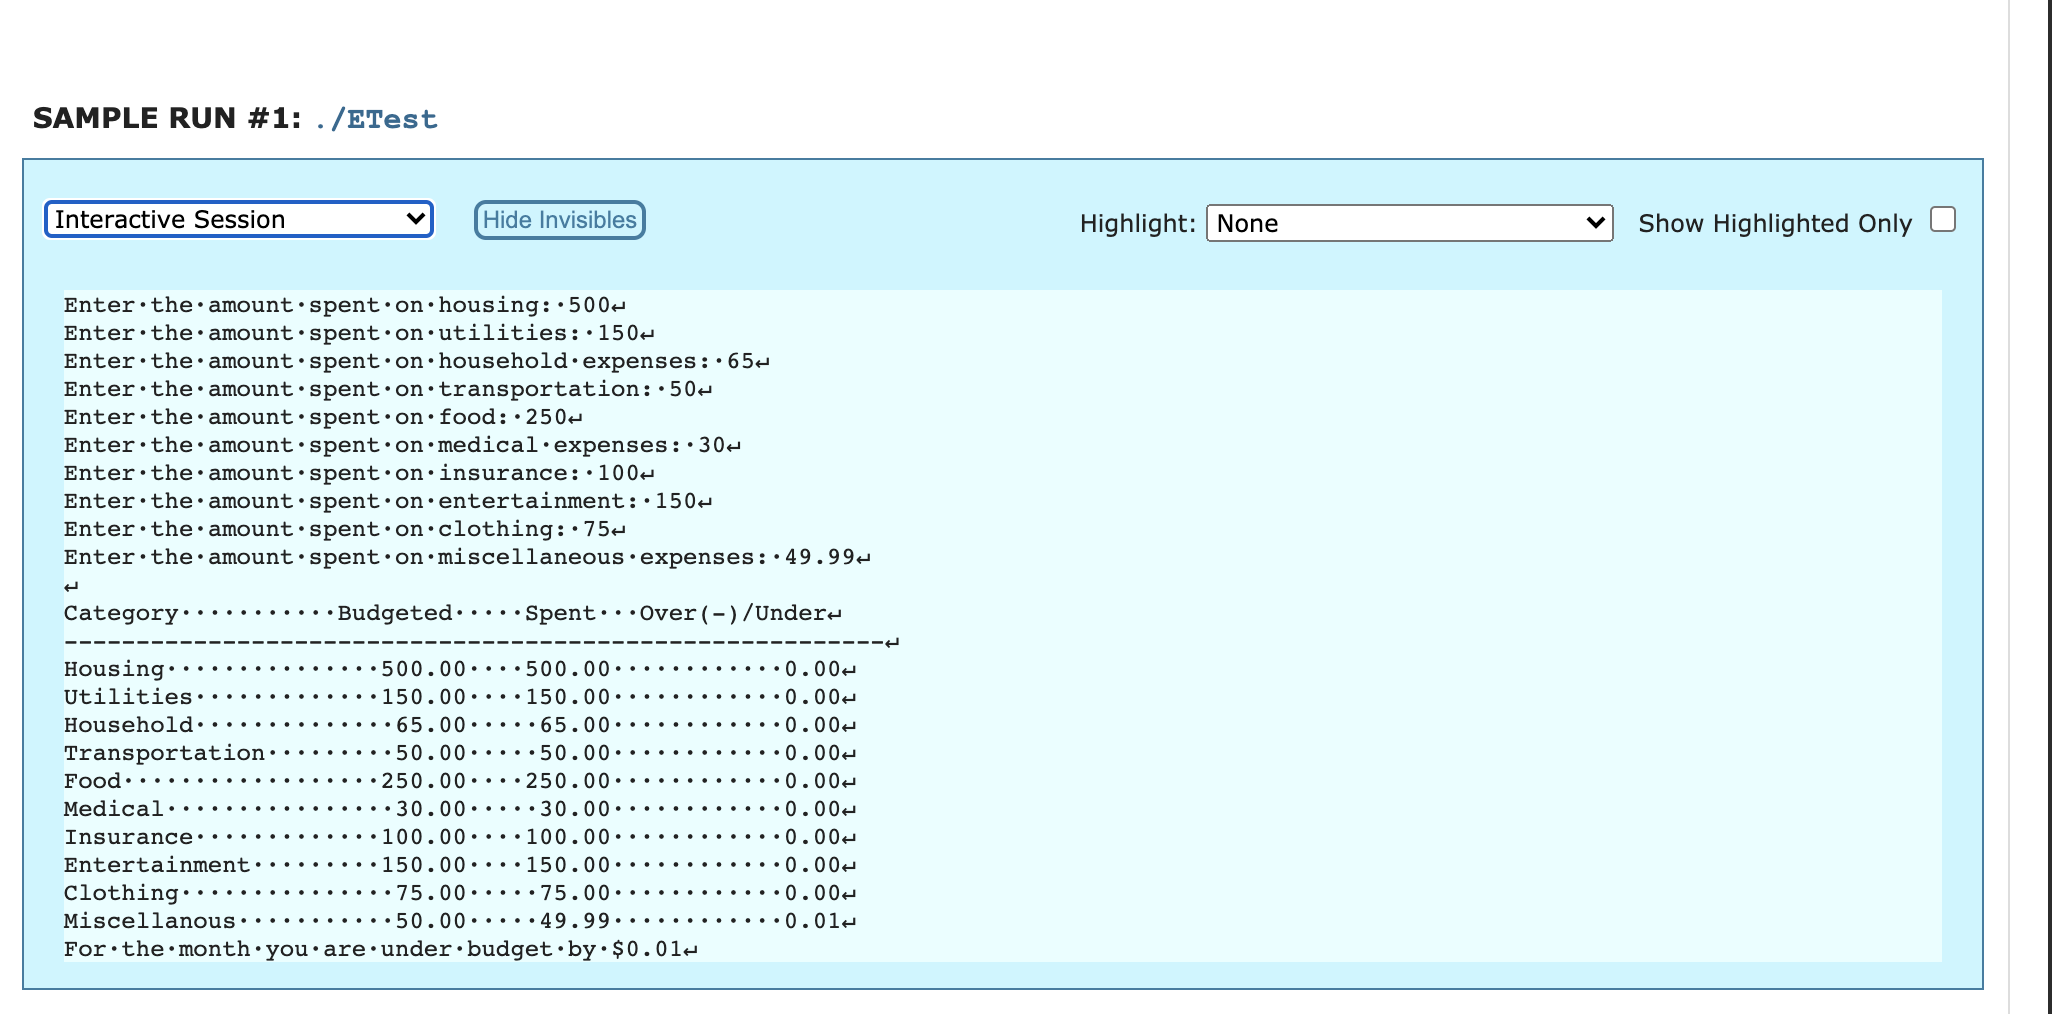2060x1014 pixels.
Task: Open the Highlight dropdown showing None
Action: point(1408,223)
